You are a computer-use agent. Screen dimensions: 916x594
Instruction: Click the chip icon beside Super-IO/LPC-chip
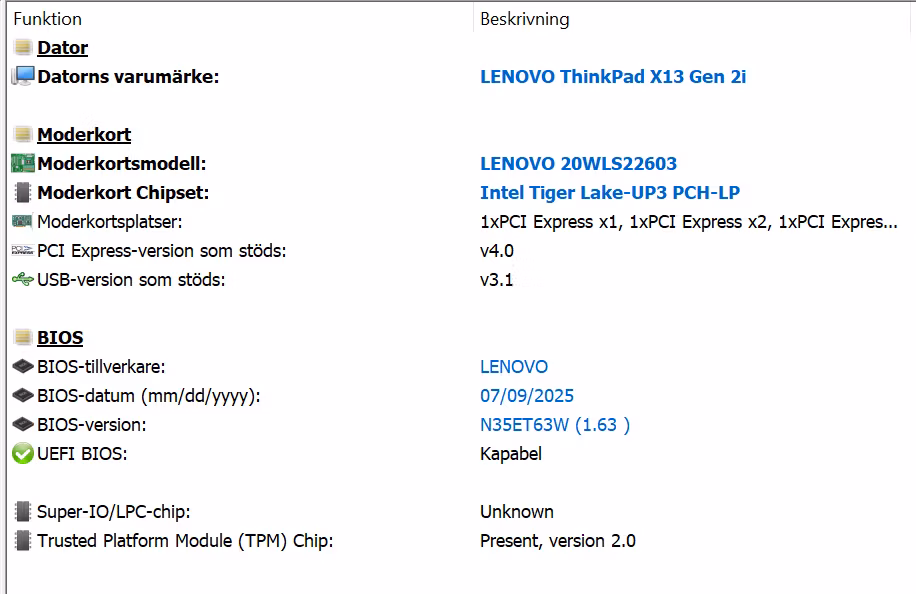[x=22, y=511]
